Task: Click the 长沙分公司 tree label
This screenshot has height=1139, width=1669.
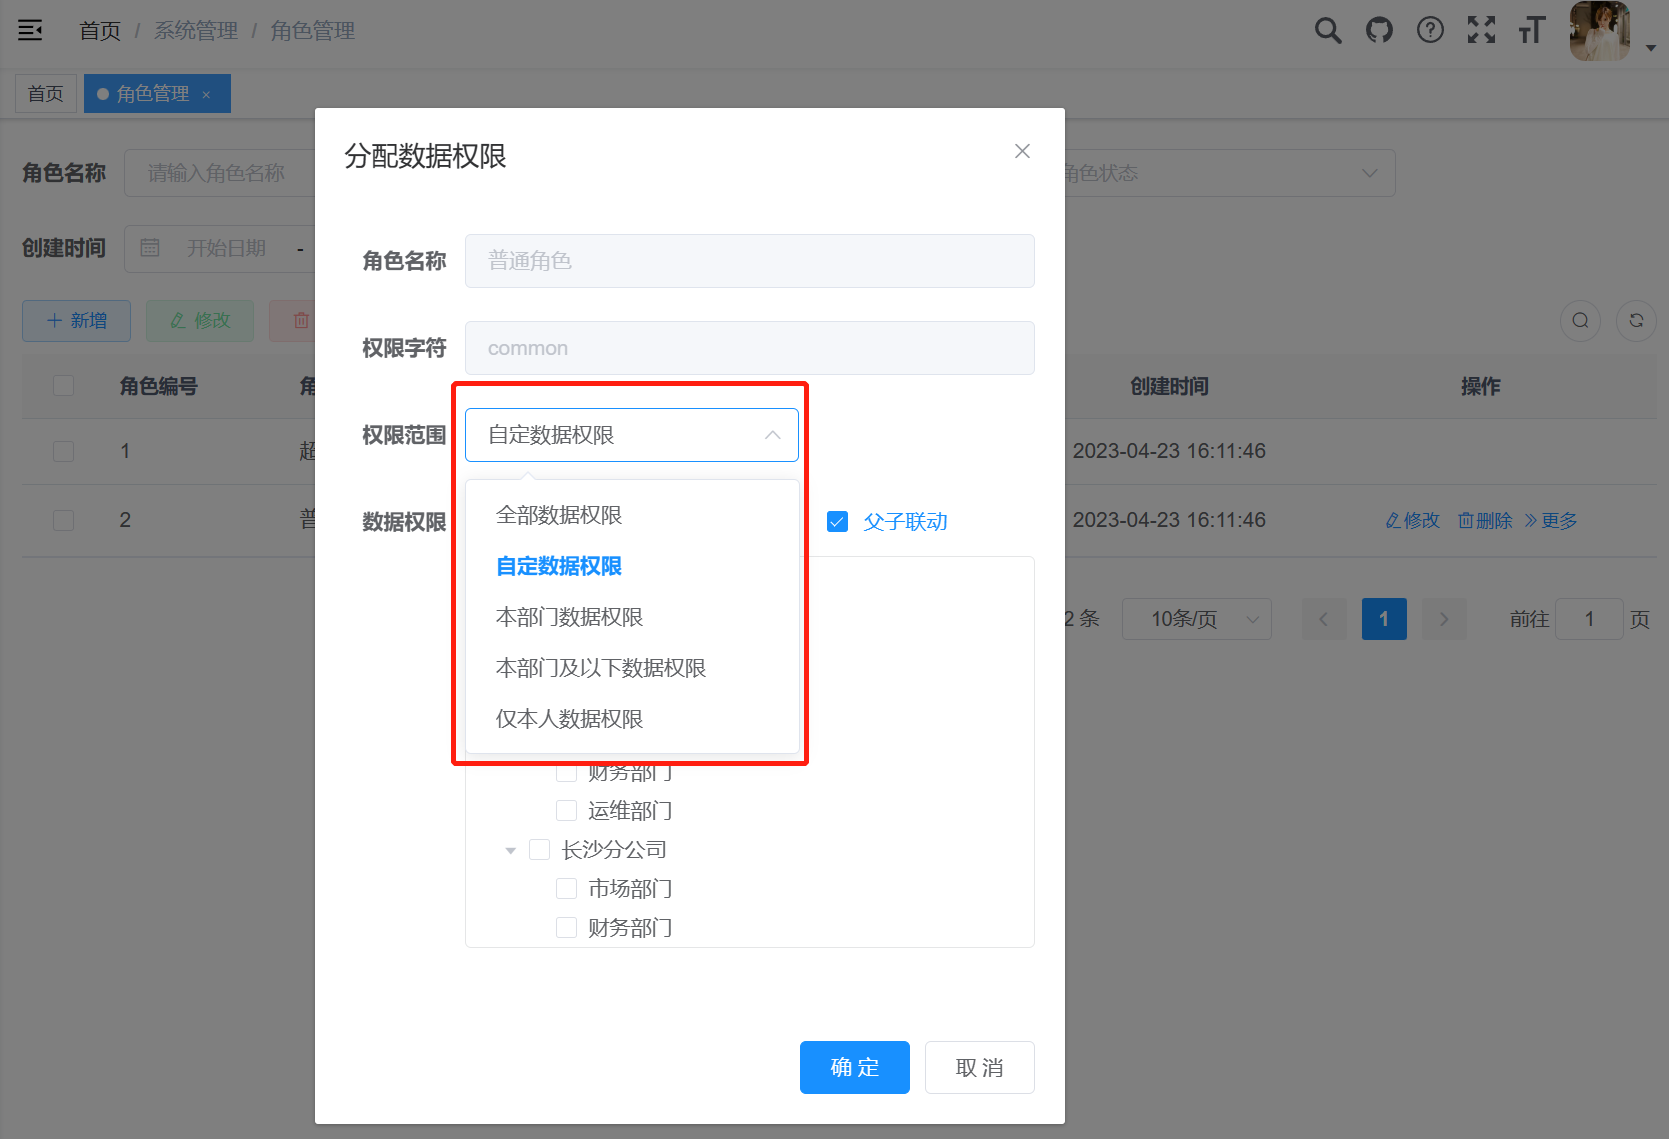Action: pyautogui.click(x=614, y=849)
